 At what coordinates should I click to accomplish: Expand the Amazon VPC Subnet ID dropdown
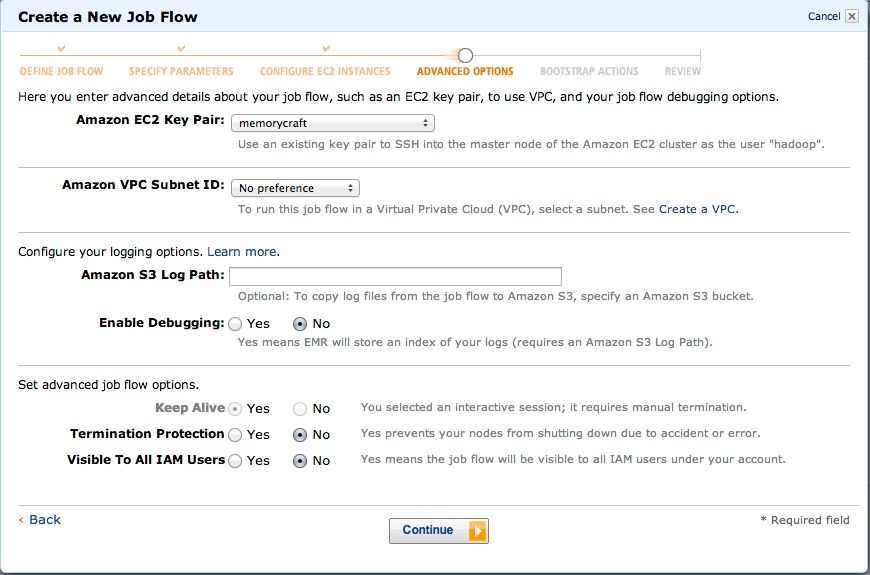tap(295, 188)
